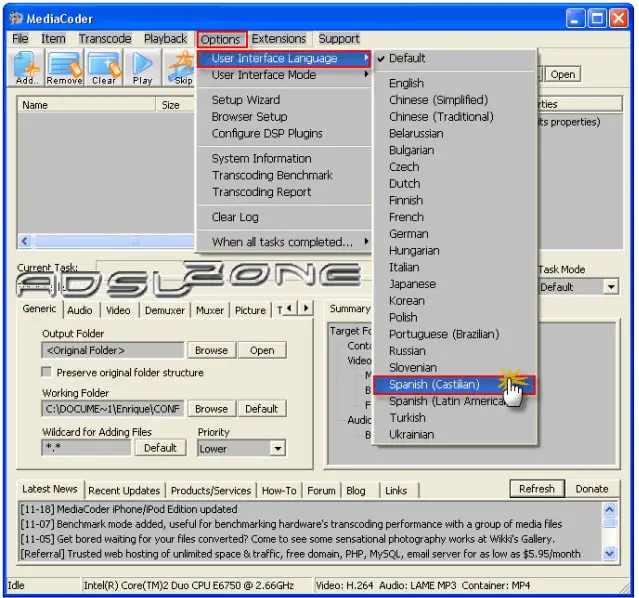Select English language
Image resolution: width=639 pixels, height=598 pixels.
pos(454,83)
